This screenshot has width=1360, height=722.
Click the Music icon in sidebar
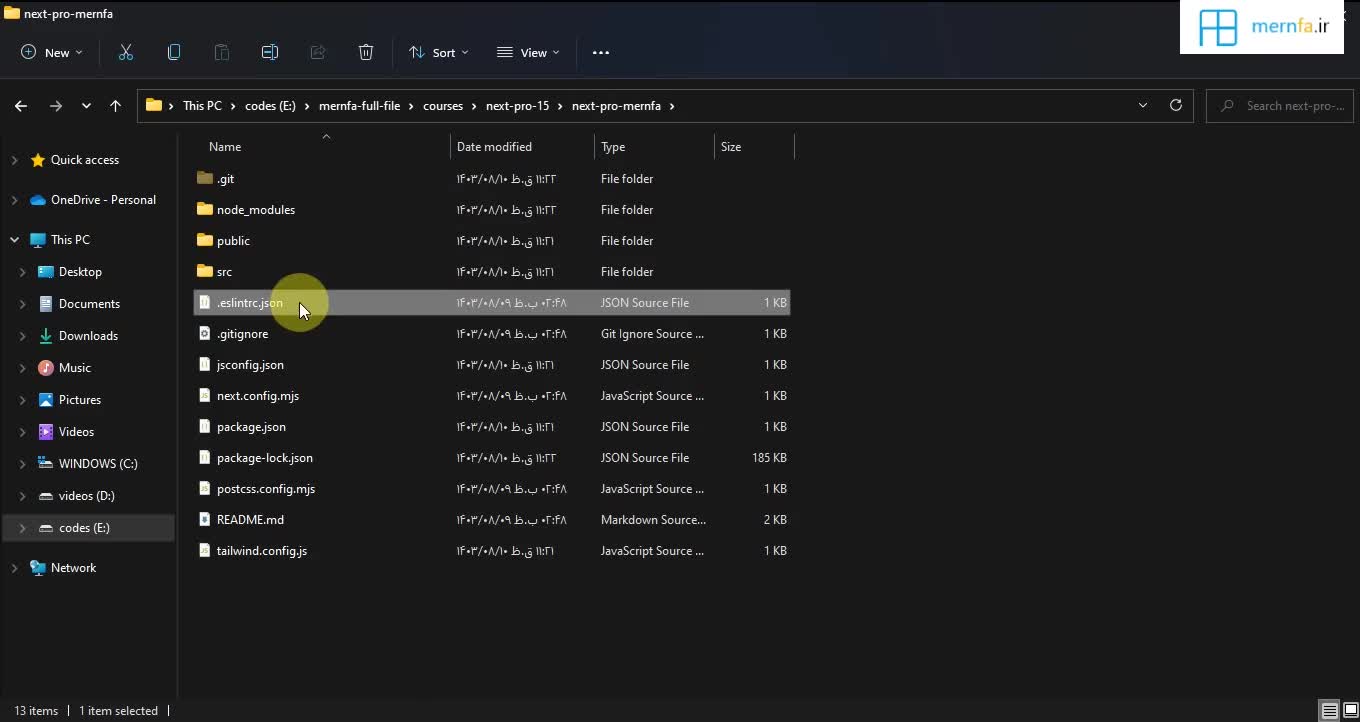coord(45,368)
